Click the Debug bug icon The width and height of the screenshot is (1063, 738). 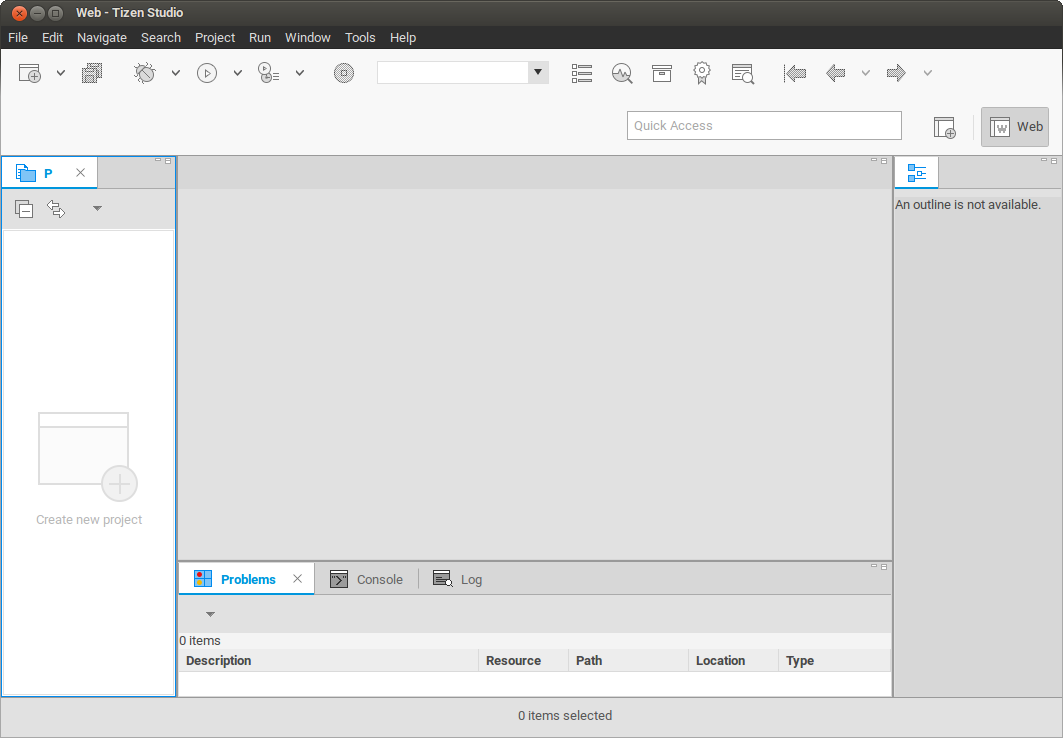tap(145, 73)
